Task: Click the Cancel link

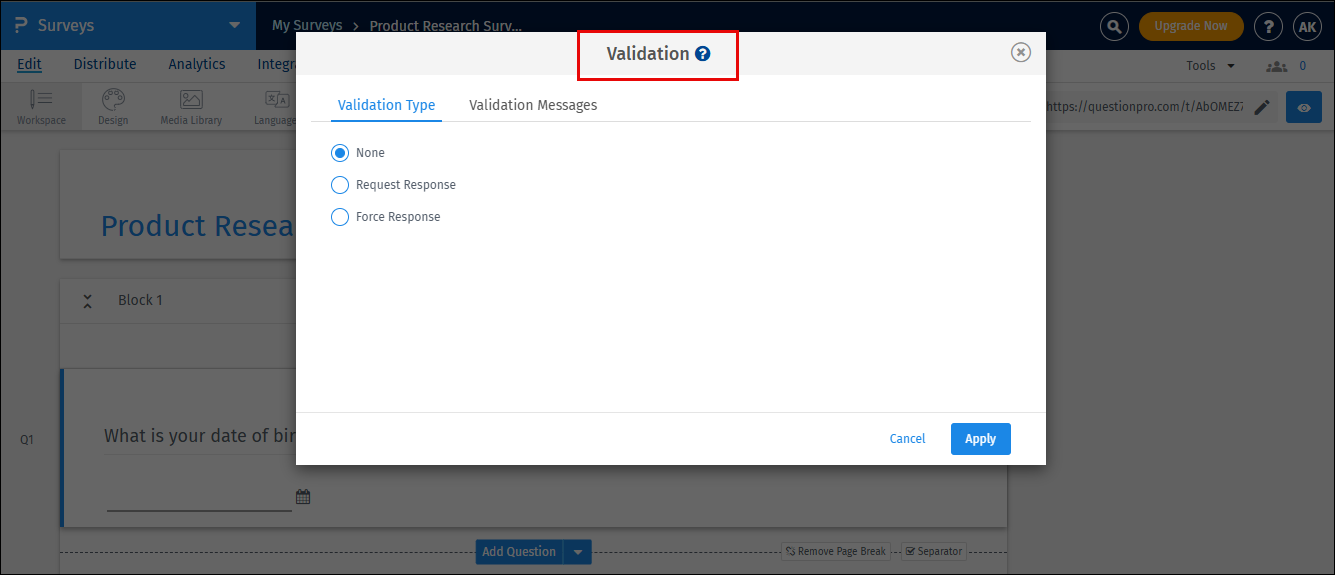Action: tap(907, 439)
